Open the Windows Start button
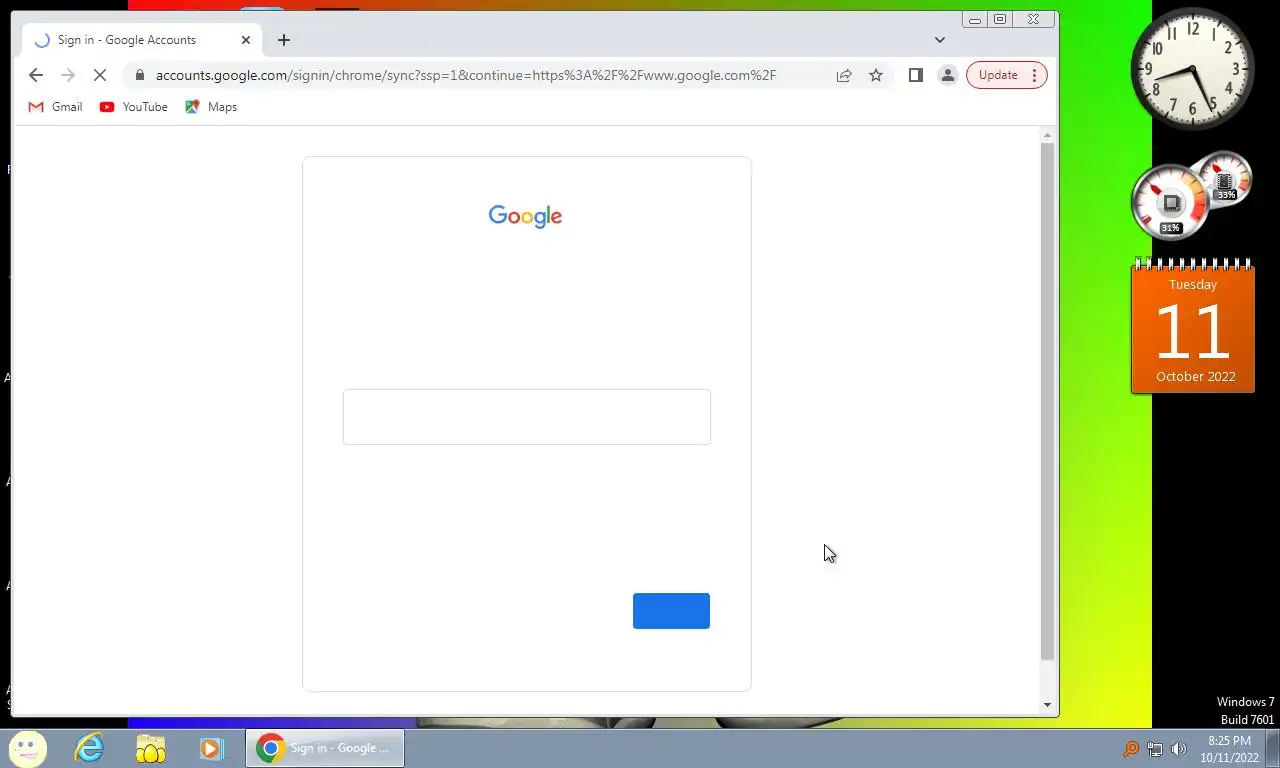 [x=27, y=748]
